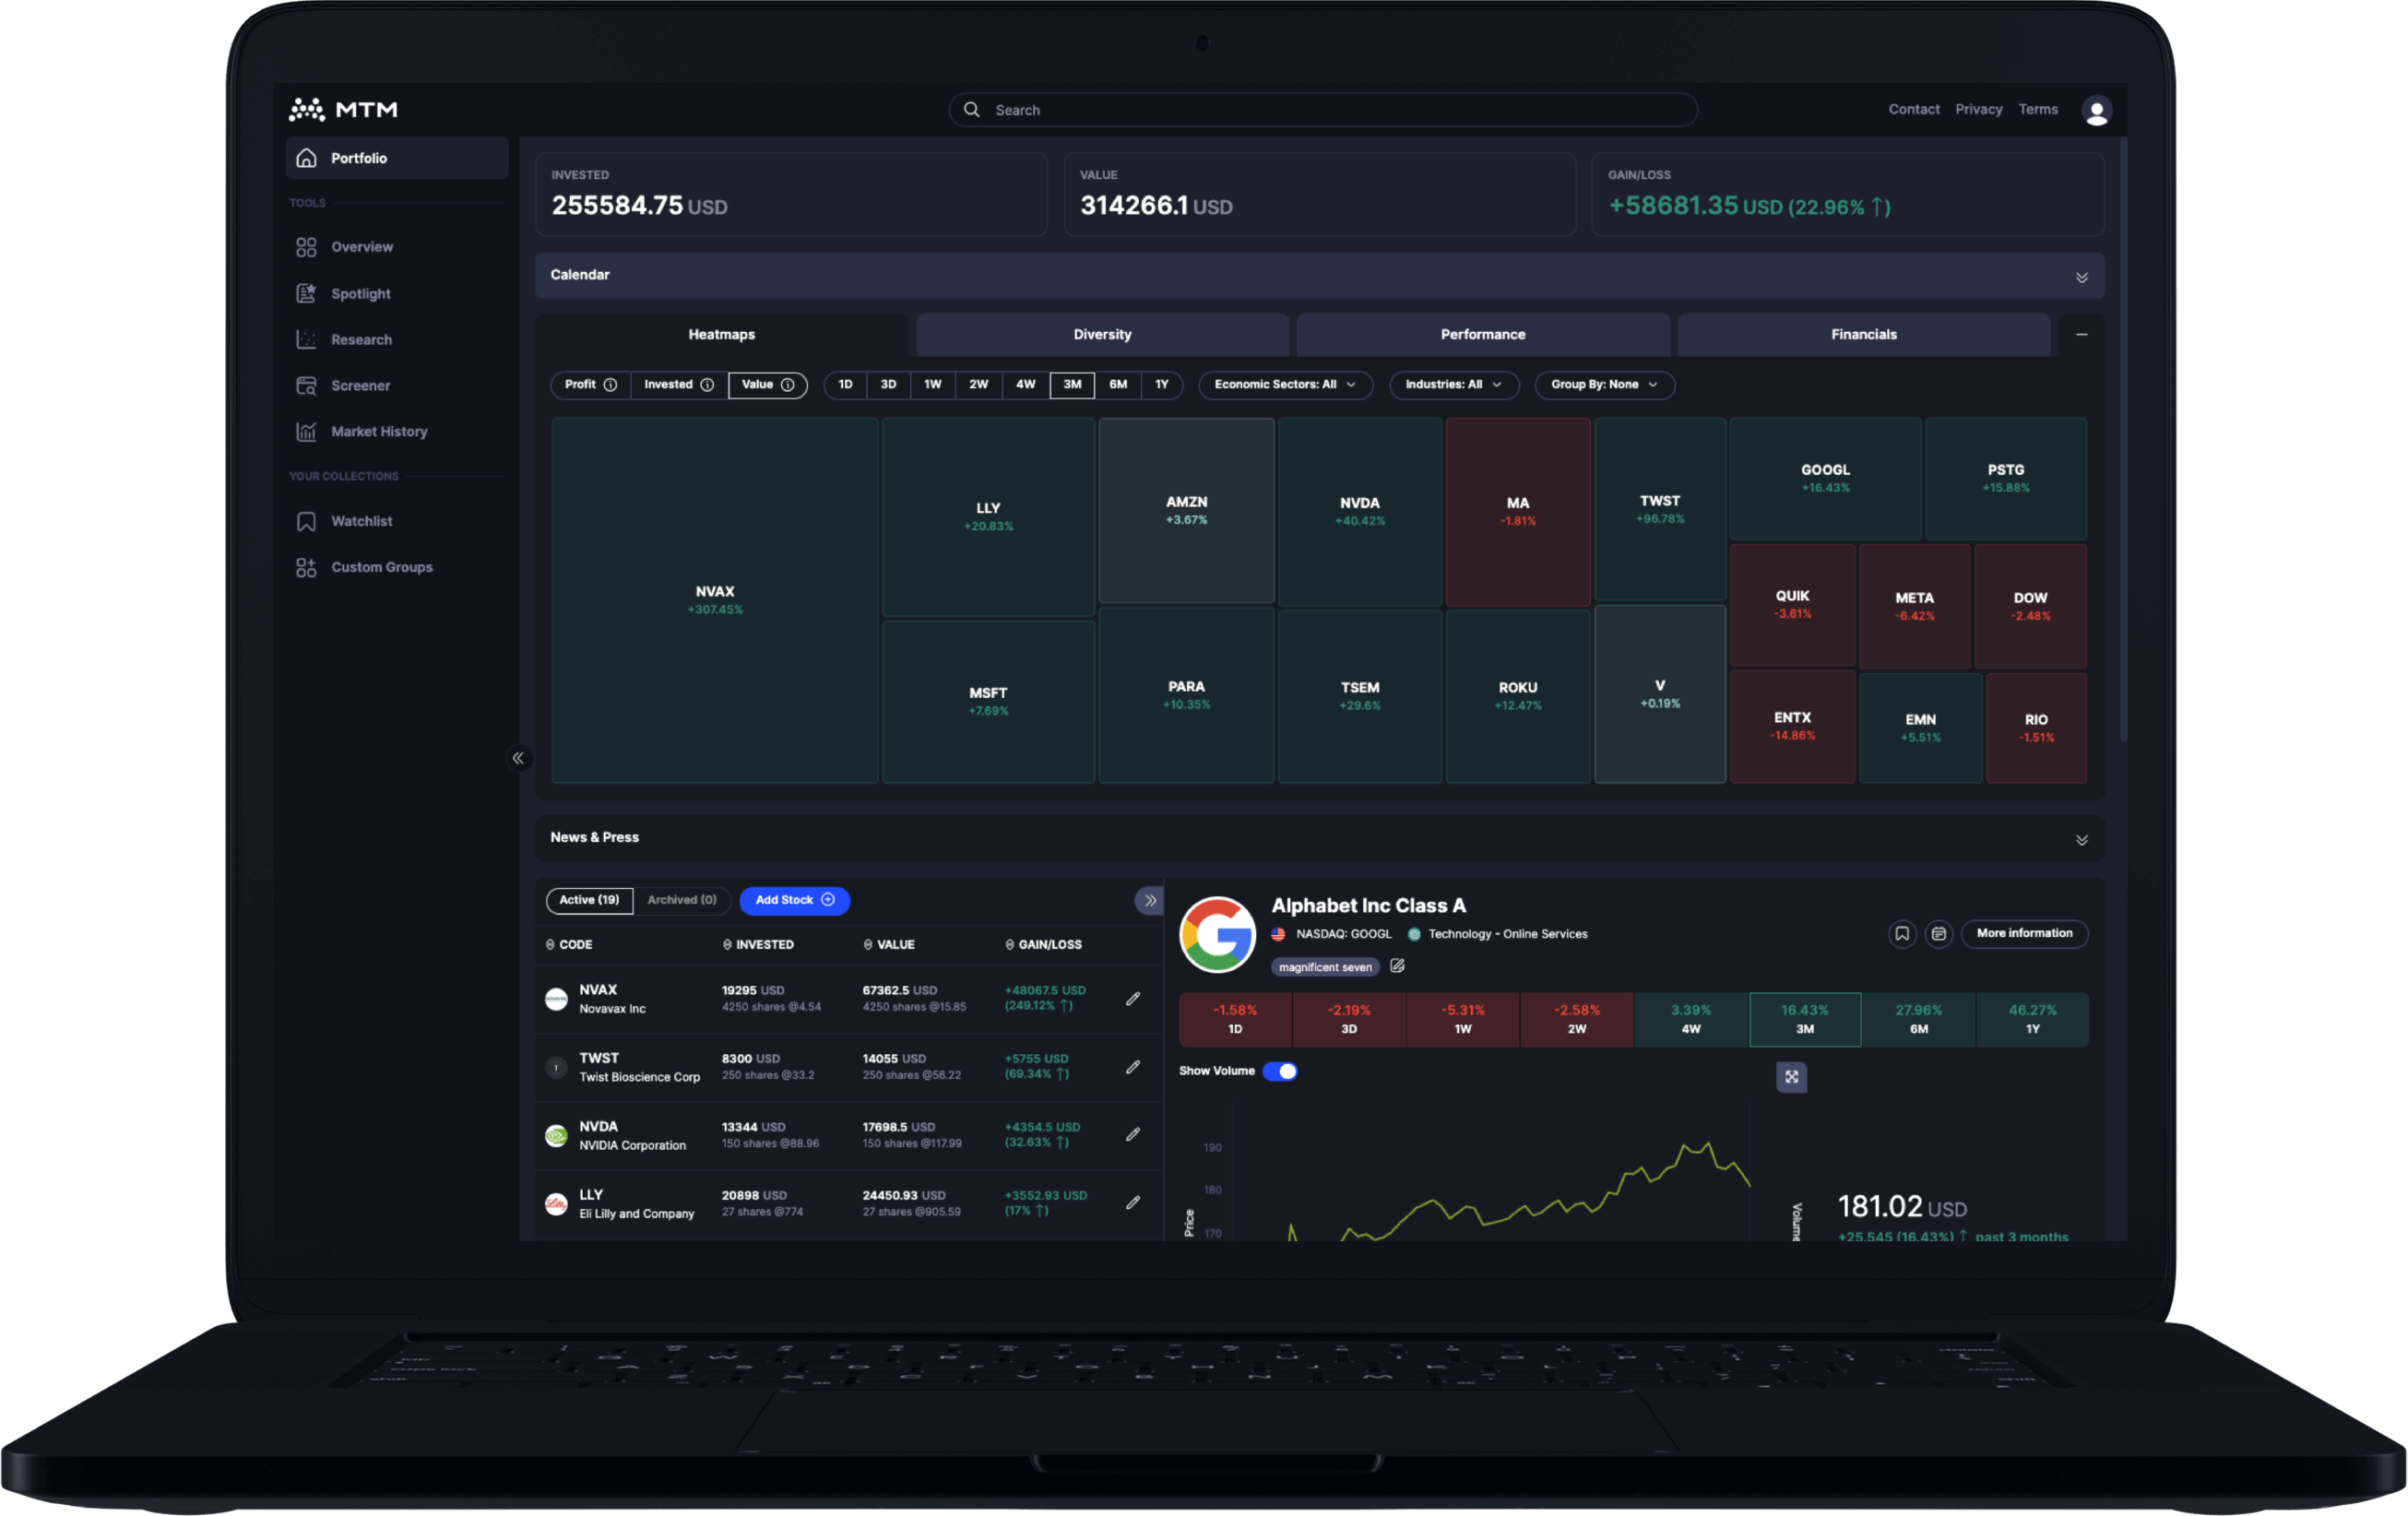
Task: Open Alphabet calendar icon
Action: (1938, 934)
